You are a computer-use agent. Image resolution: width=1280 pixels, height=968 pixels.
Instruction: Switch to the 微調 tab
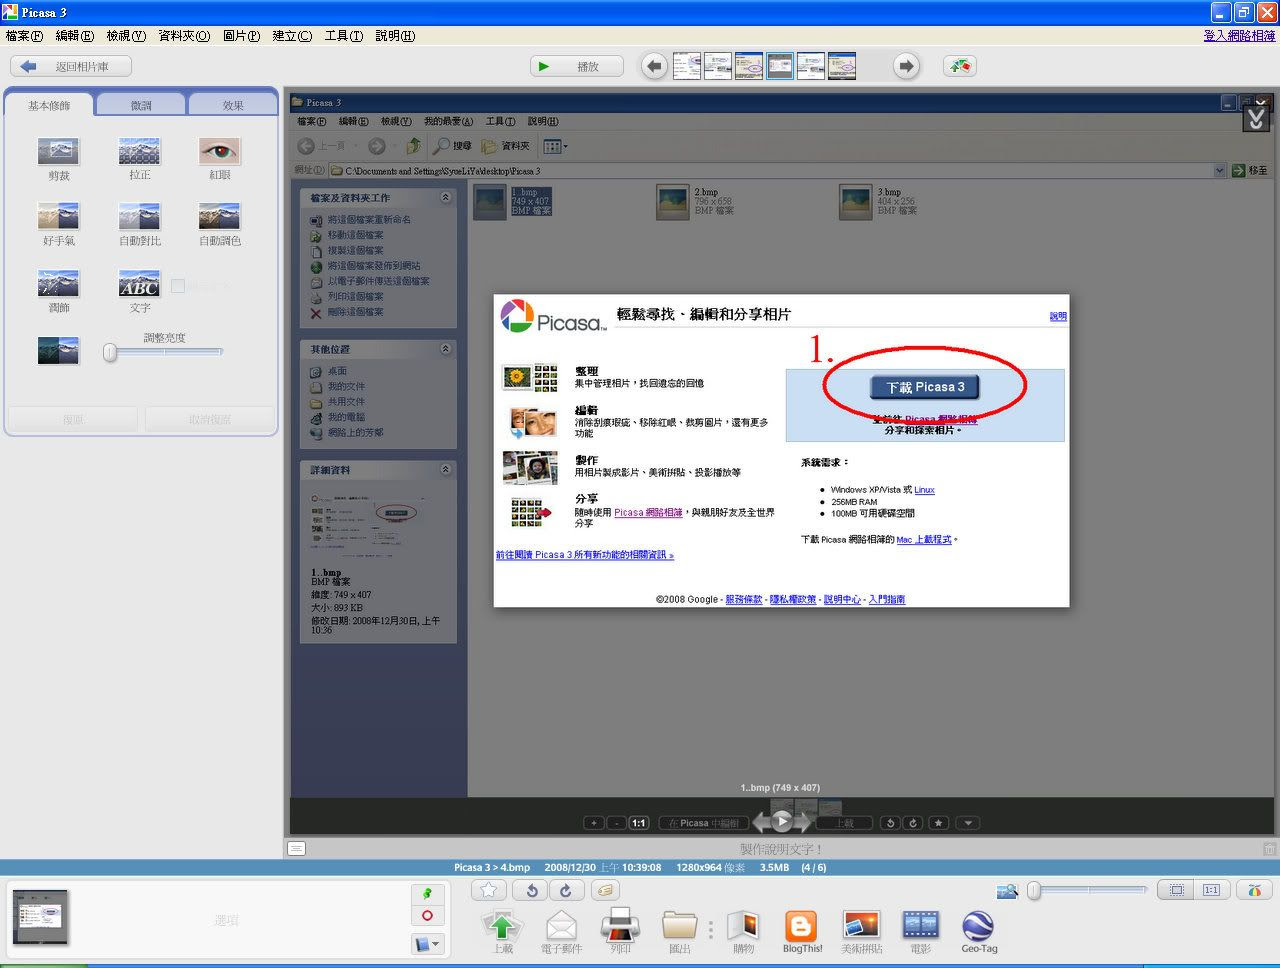click(141, 105)
